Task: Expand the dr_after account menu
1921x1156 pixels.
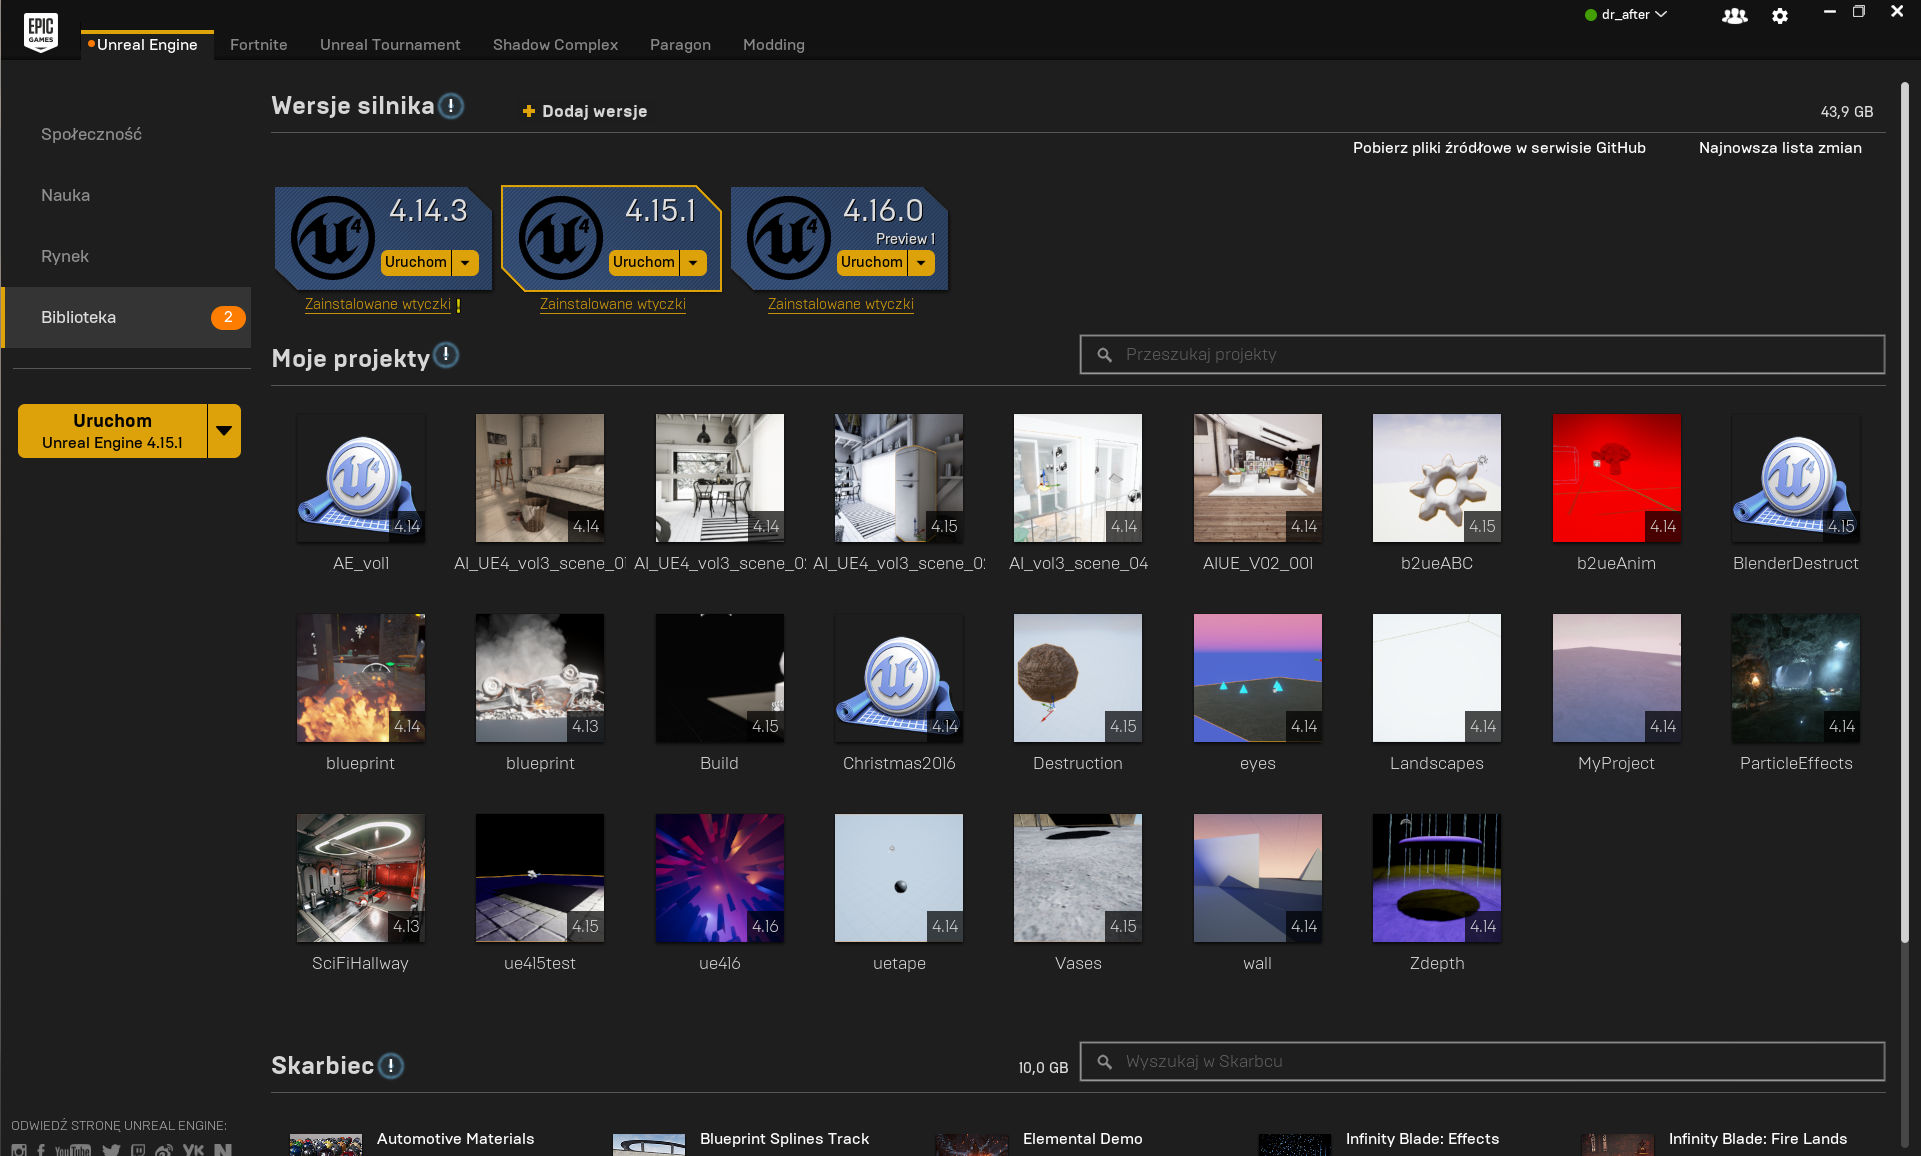Action: (1626, 15)
